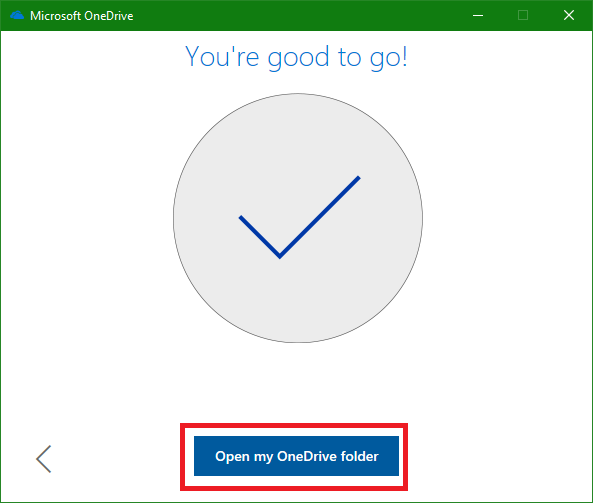593x503 pixels.
Task: Click the blue checkmark in the circle
Action: (300, 217)
